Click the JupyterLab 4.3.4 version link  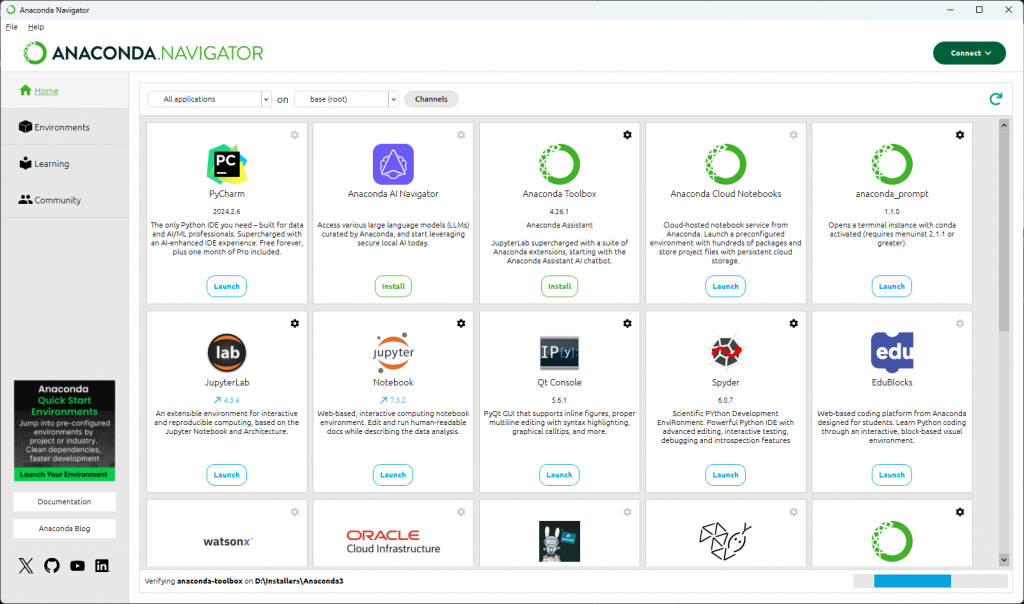click(227, 400)
